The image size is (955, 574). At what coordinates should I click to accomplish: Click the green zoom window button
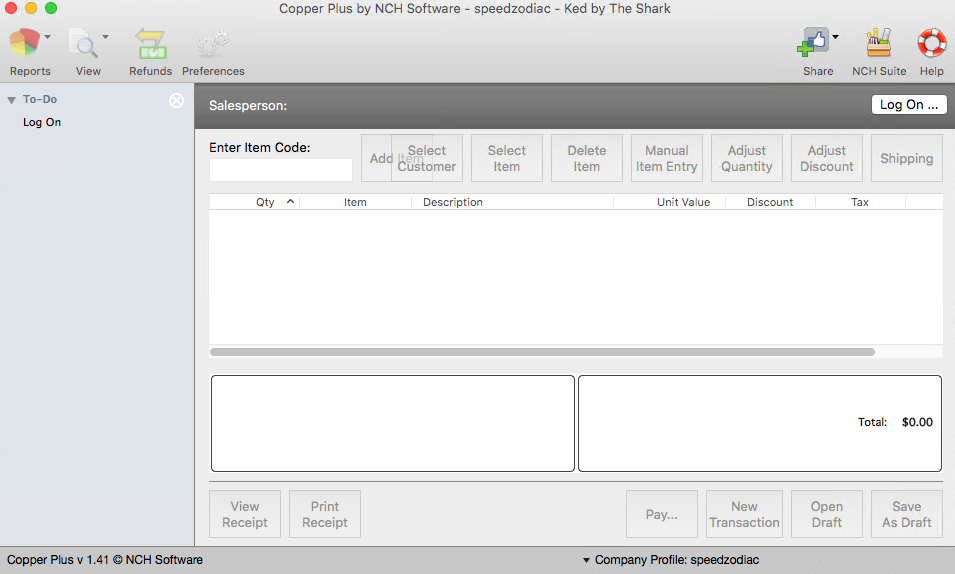(x=51, y=8)
